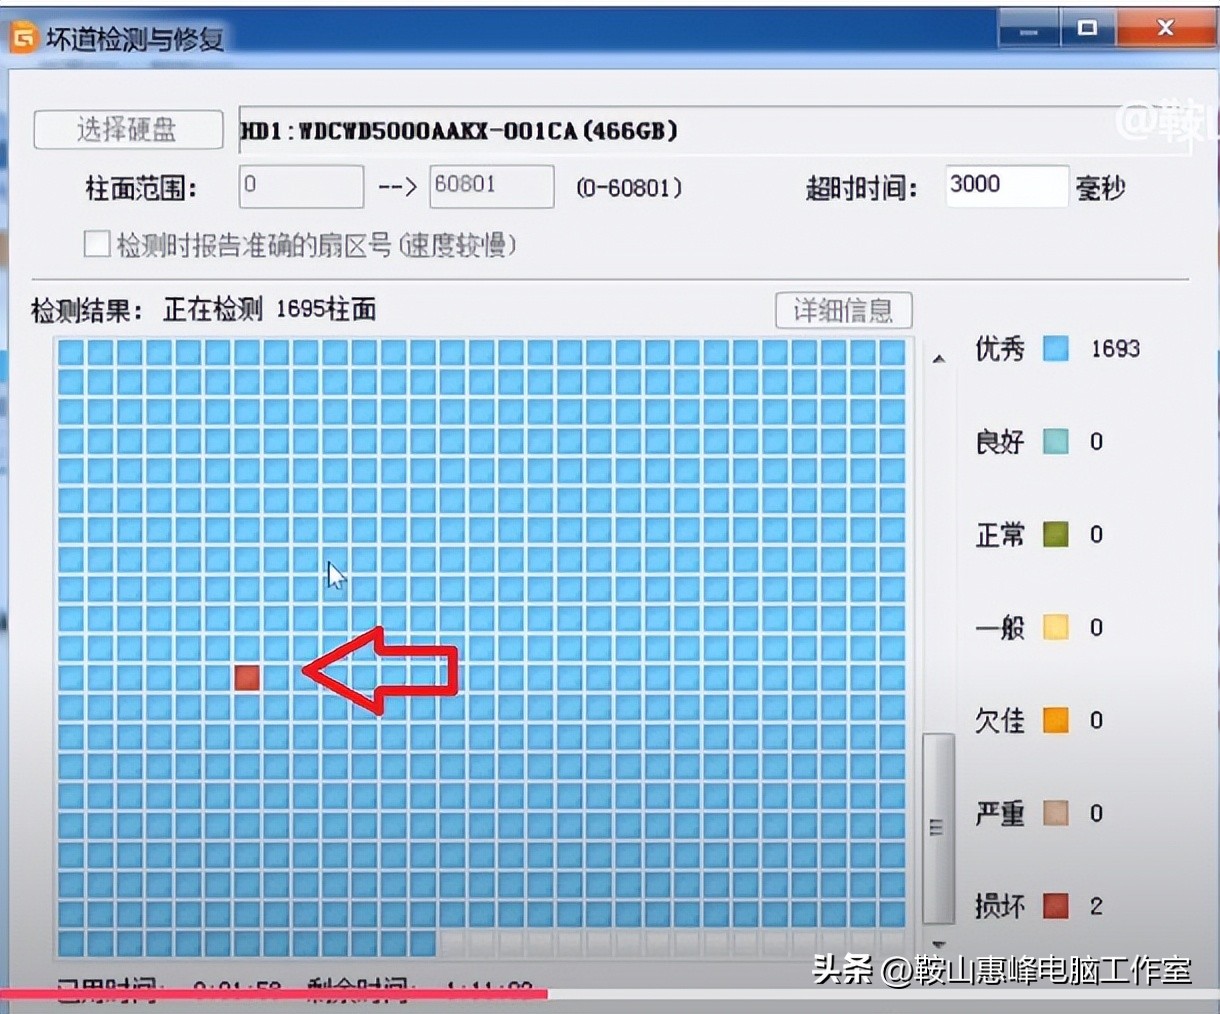
Task: Click the orange 欠佳 (Poor) legend swatch
Action: coord(1053,720)
